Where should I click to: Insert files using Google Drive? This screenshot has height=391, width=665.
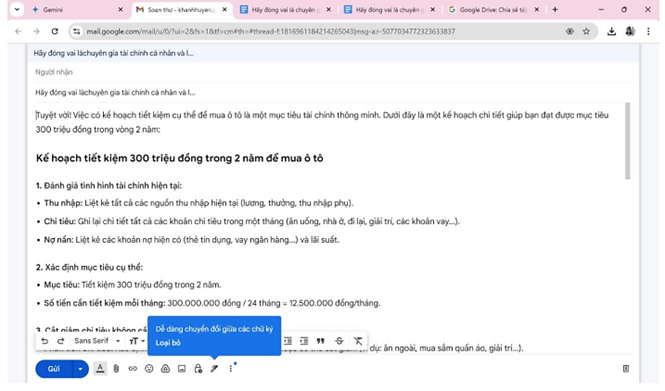[x=165, y=369]
